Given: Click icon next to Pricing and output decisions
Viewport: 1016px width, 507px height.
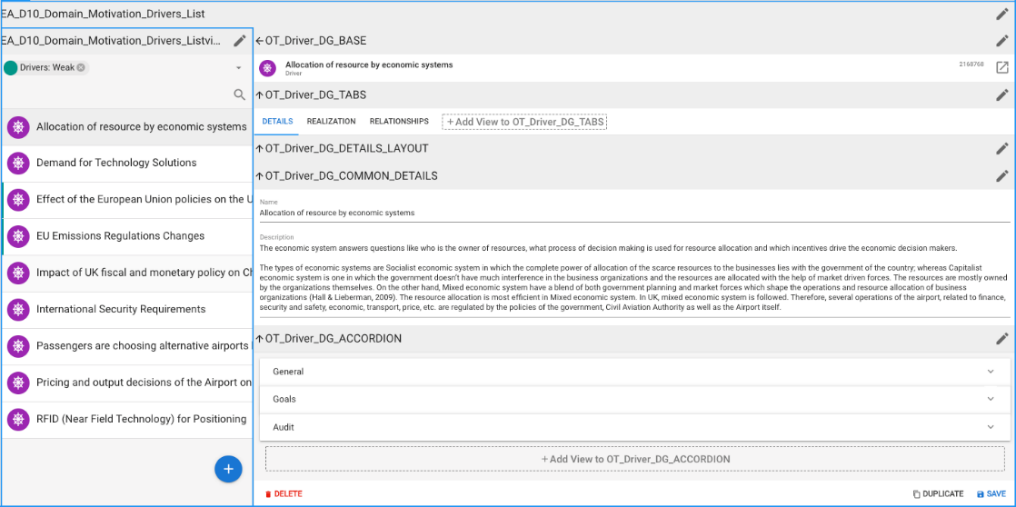Looking at the screenshot, I should pyautogui.click(x=18, y=383).
